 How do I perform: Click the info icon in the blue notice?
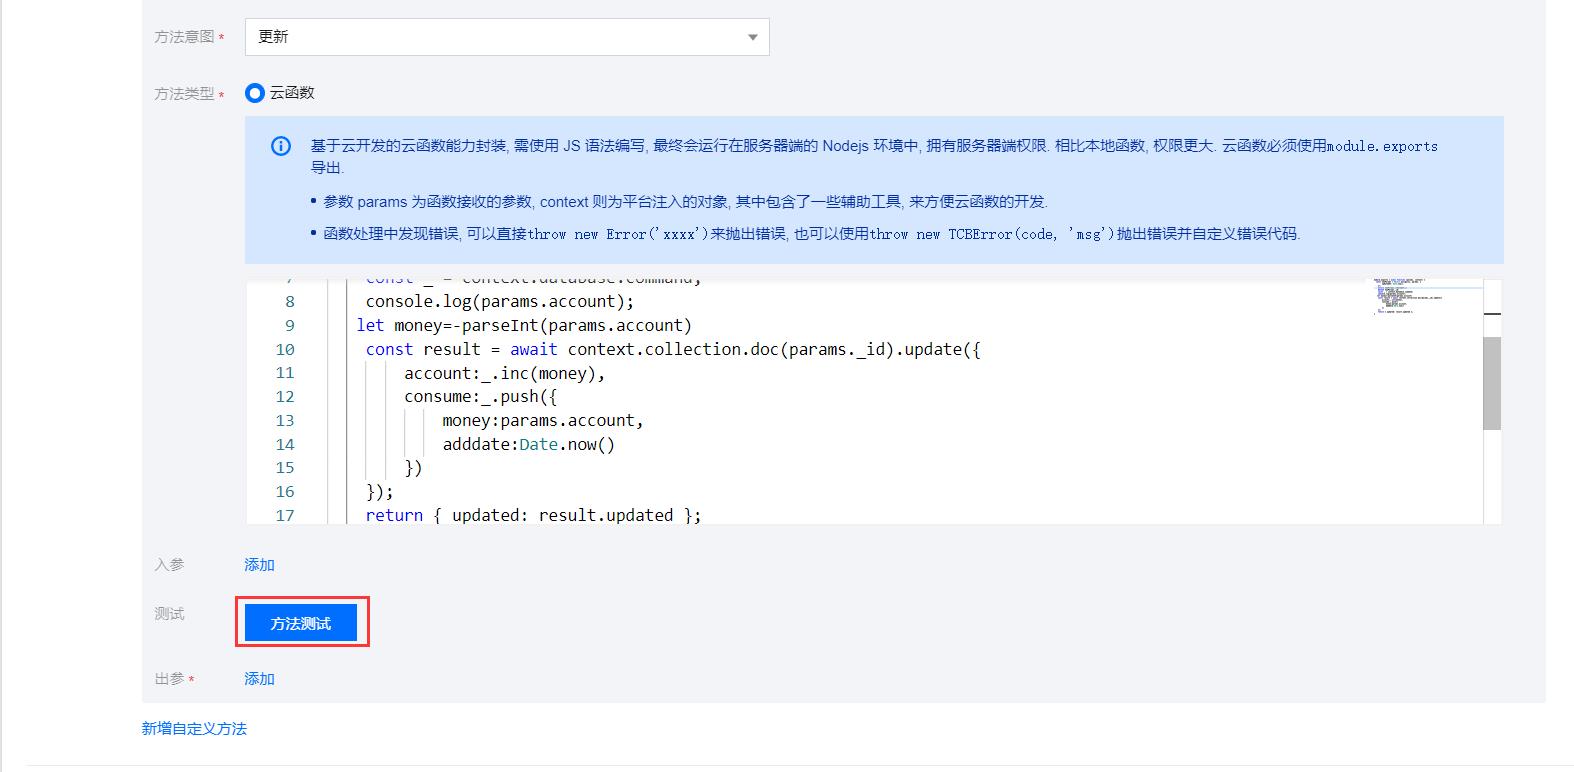[x=281, y=146]
